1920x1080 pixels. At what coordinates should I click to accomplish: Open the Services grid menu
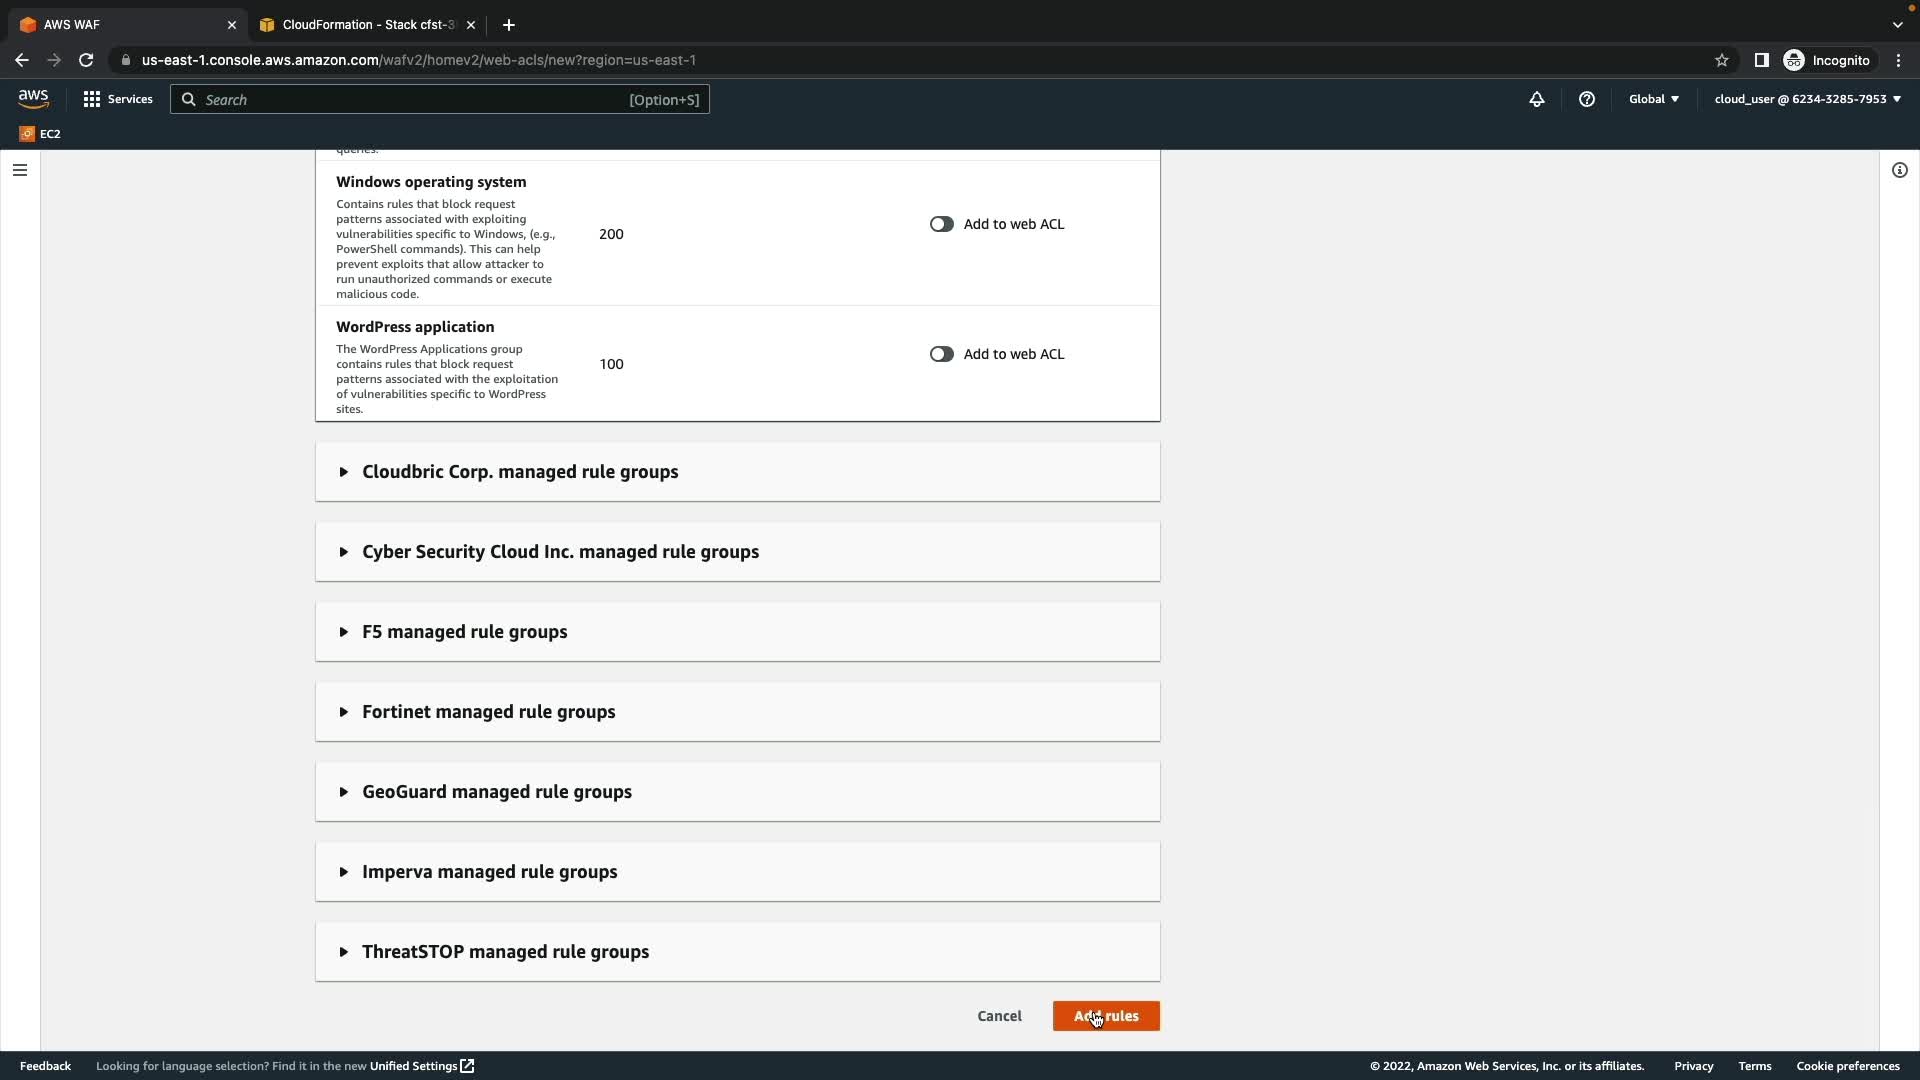[118, 99]
